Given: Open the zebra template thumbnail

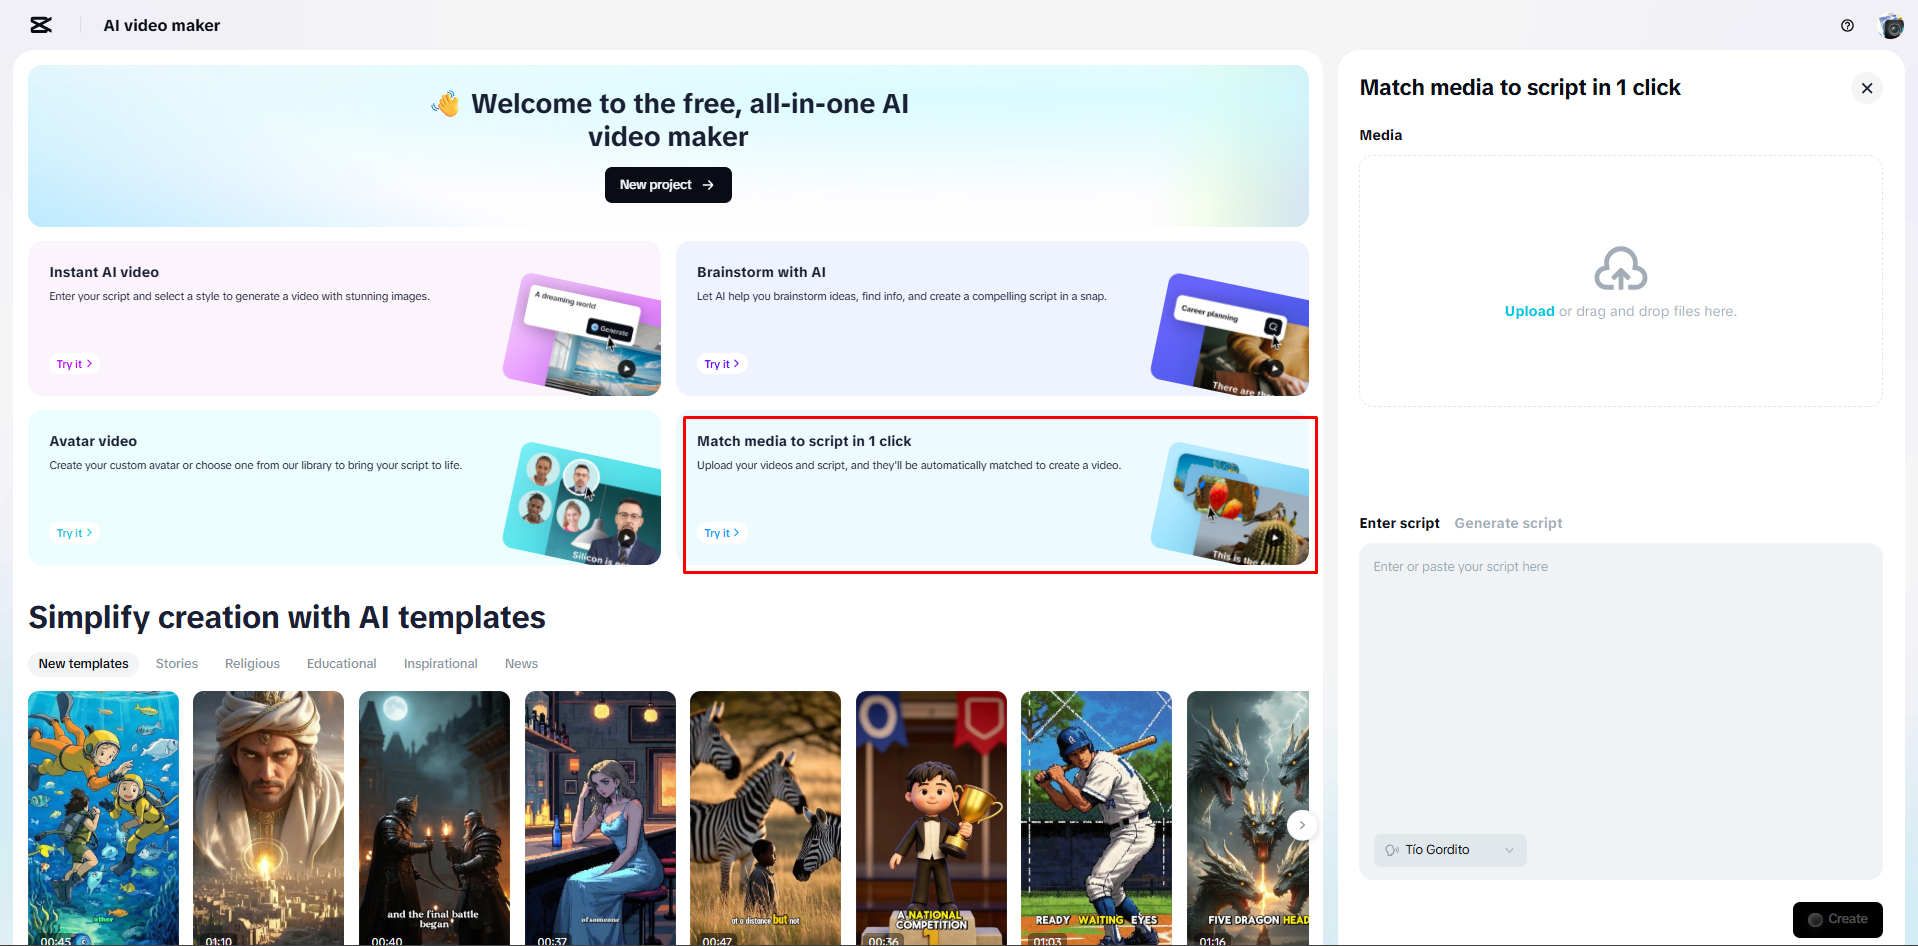Looking at the screenshot, I should pyautogui.click(x=765, y=817).
